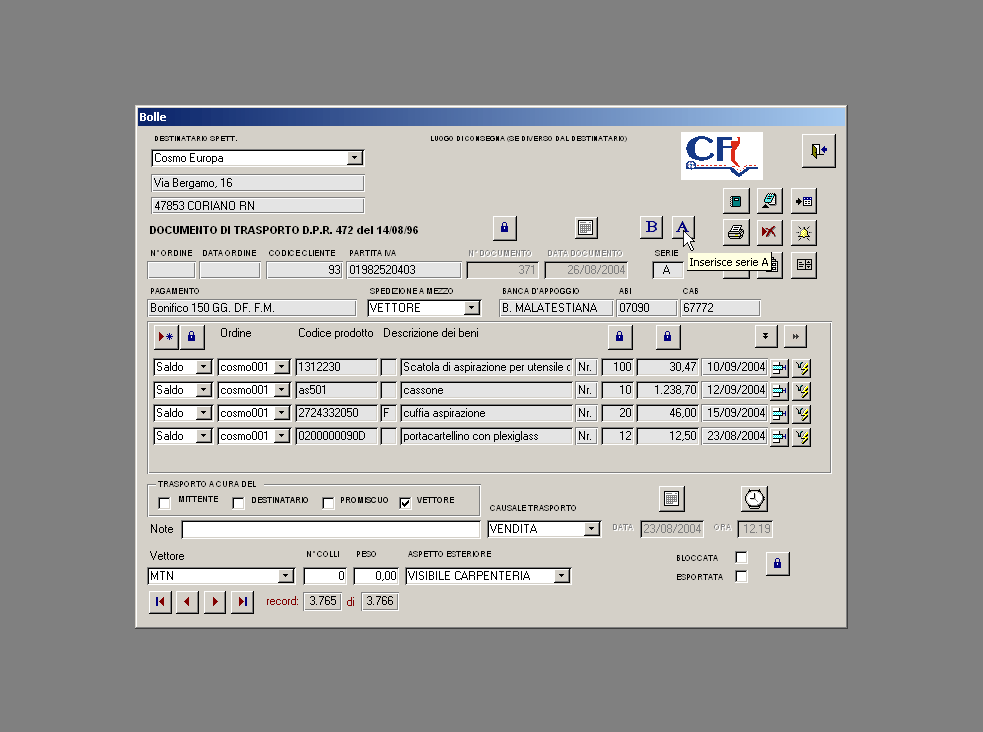Open the Saldo dropdown on the 1312230 row

coord(204,367)
